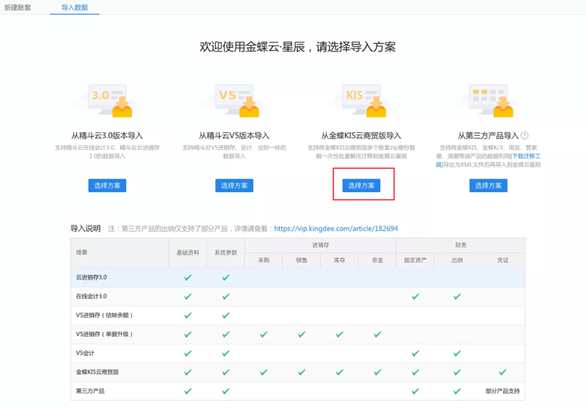The image size is (586, 408).
Task: Click 固定资产 checkmark in V5会计 row
Action: 415,353
